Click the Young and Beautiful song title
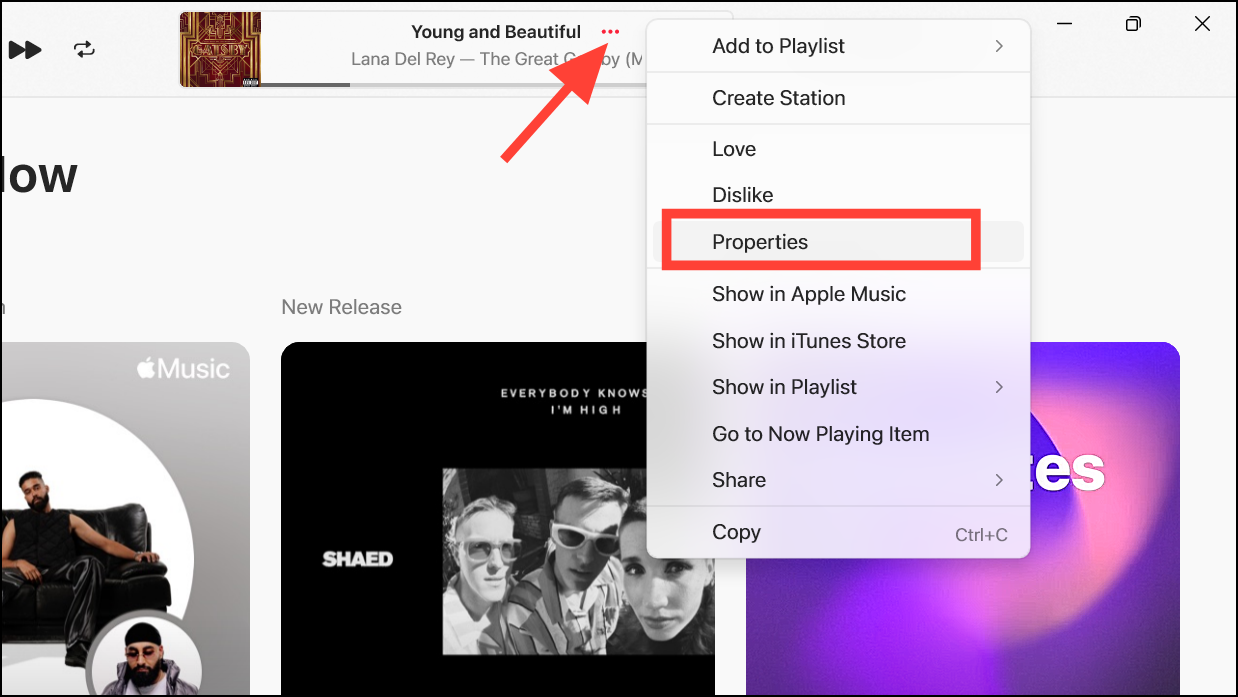Image resolution: width=1238 pixels, height=697 pixels. point(496,32)
